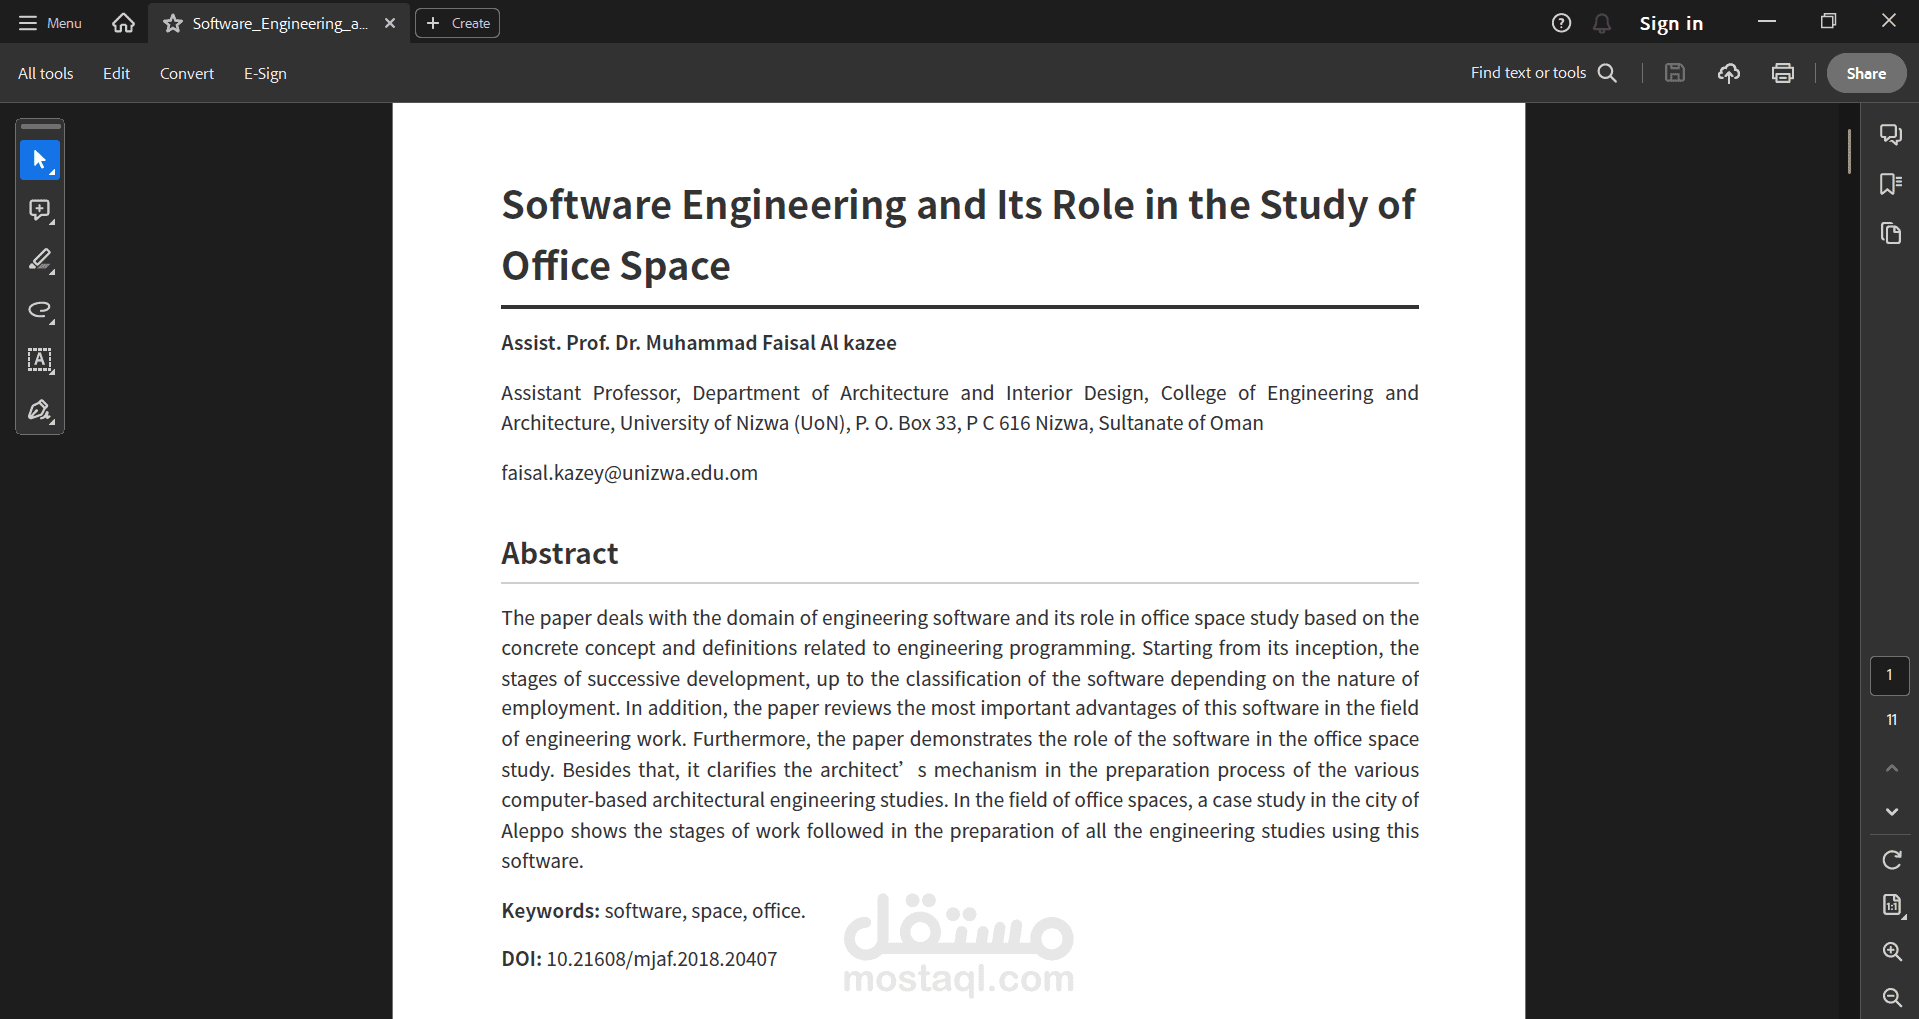This screenshot has height=1019, width=1919.
Task: Select the Fill & Sign pen tool
Action: pos(40,410)
